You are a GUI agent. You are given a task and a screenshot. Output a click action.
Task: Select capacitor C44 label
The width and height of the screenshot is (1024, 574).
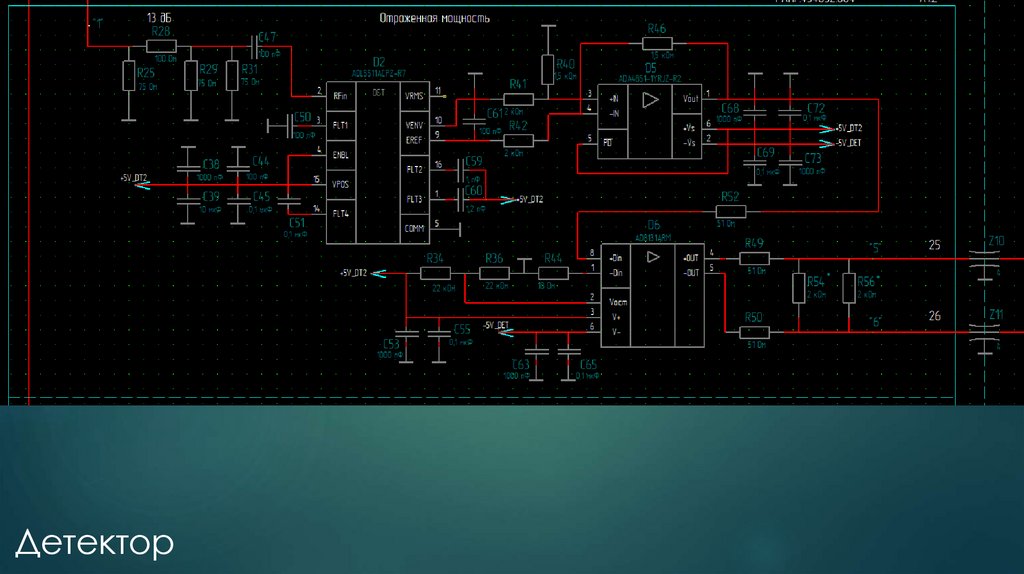(x=261, y=161)
